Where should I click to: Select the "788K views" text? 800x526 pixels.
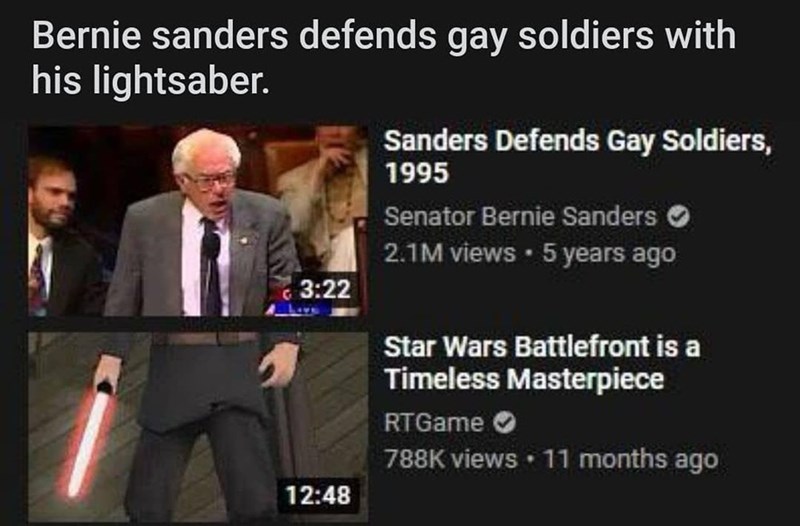pyautogui.click(x=451, y=458)
